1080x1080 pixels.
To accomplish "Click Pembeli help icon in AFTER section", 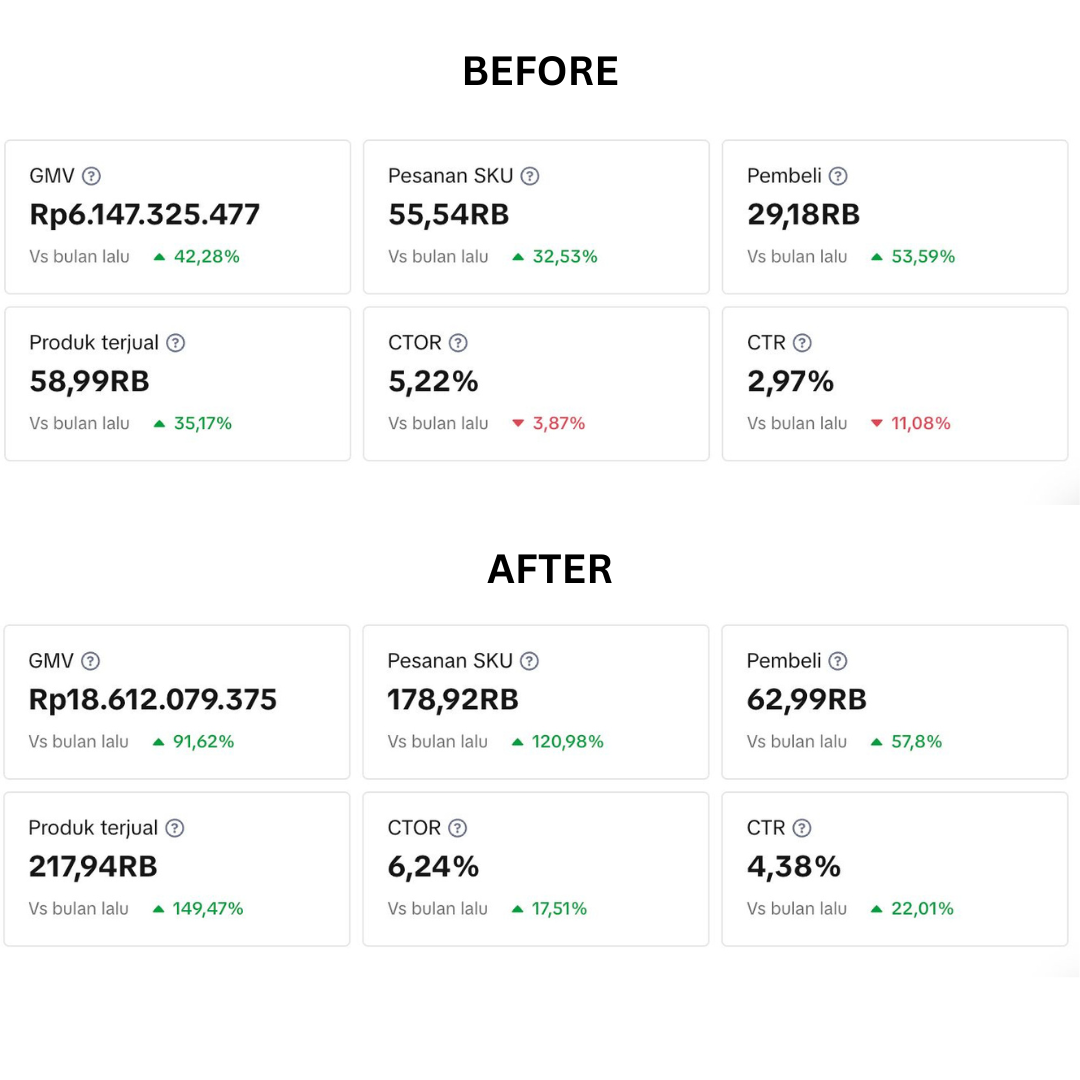I will pos(838,661).
